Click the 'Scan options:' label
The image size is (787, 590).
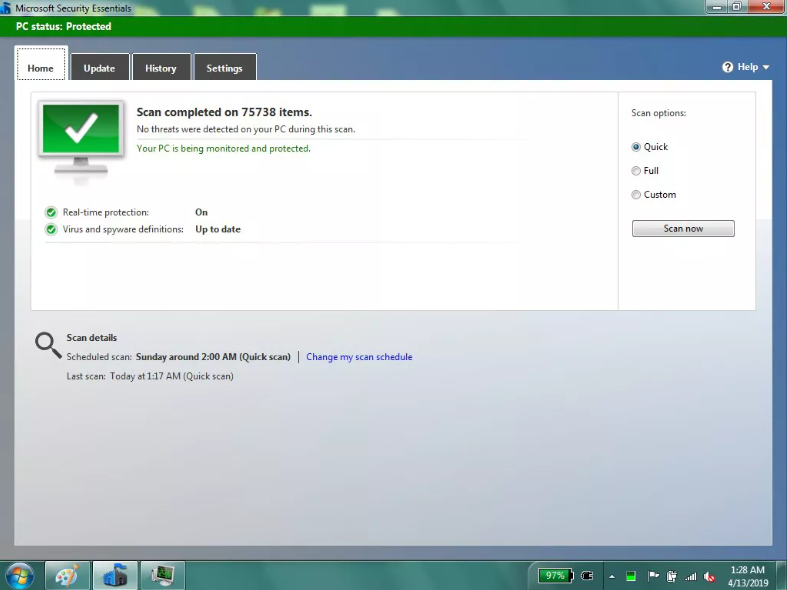pos(659,113)
